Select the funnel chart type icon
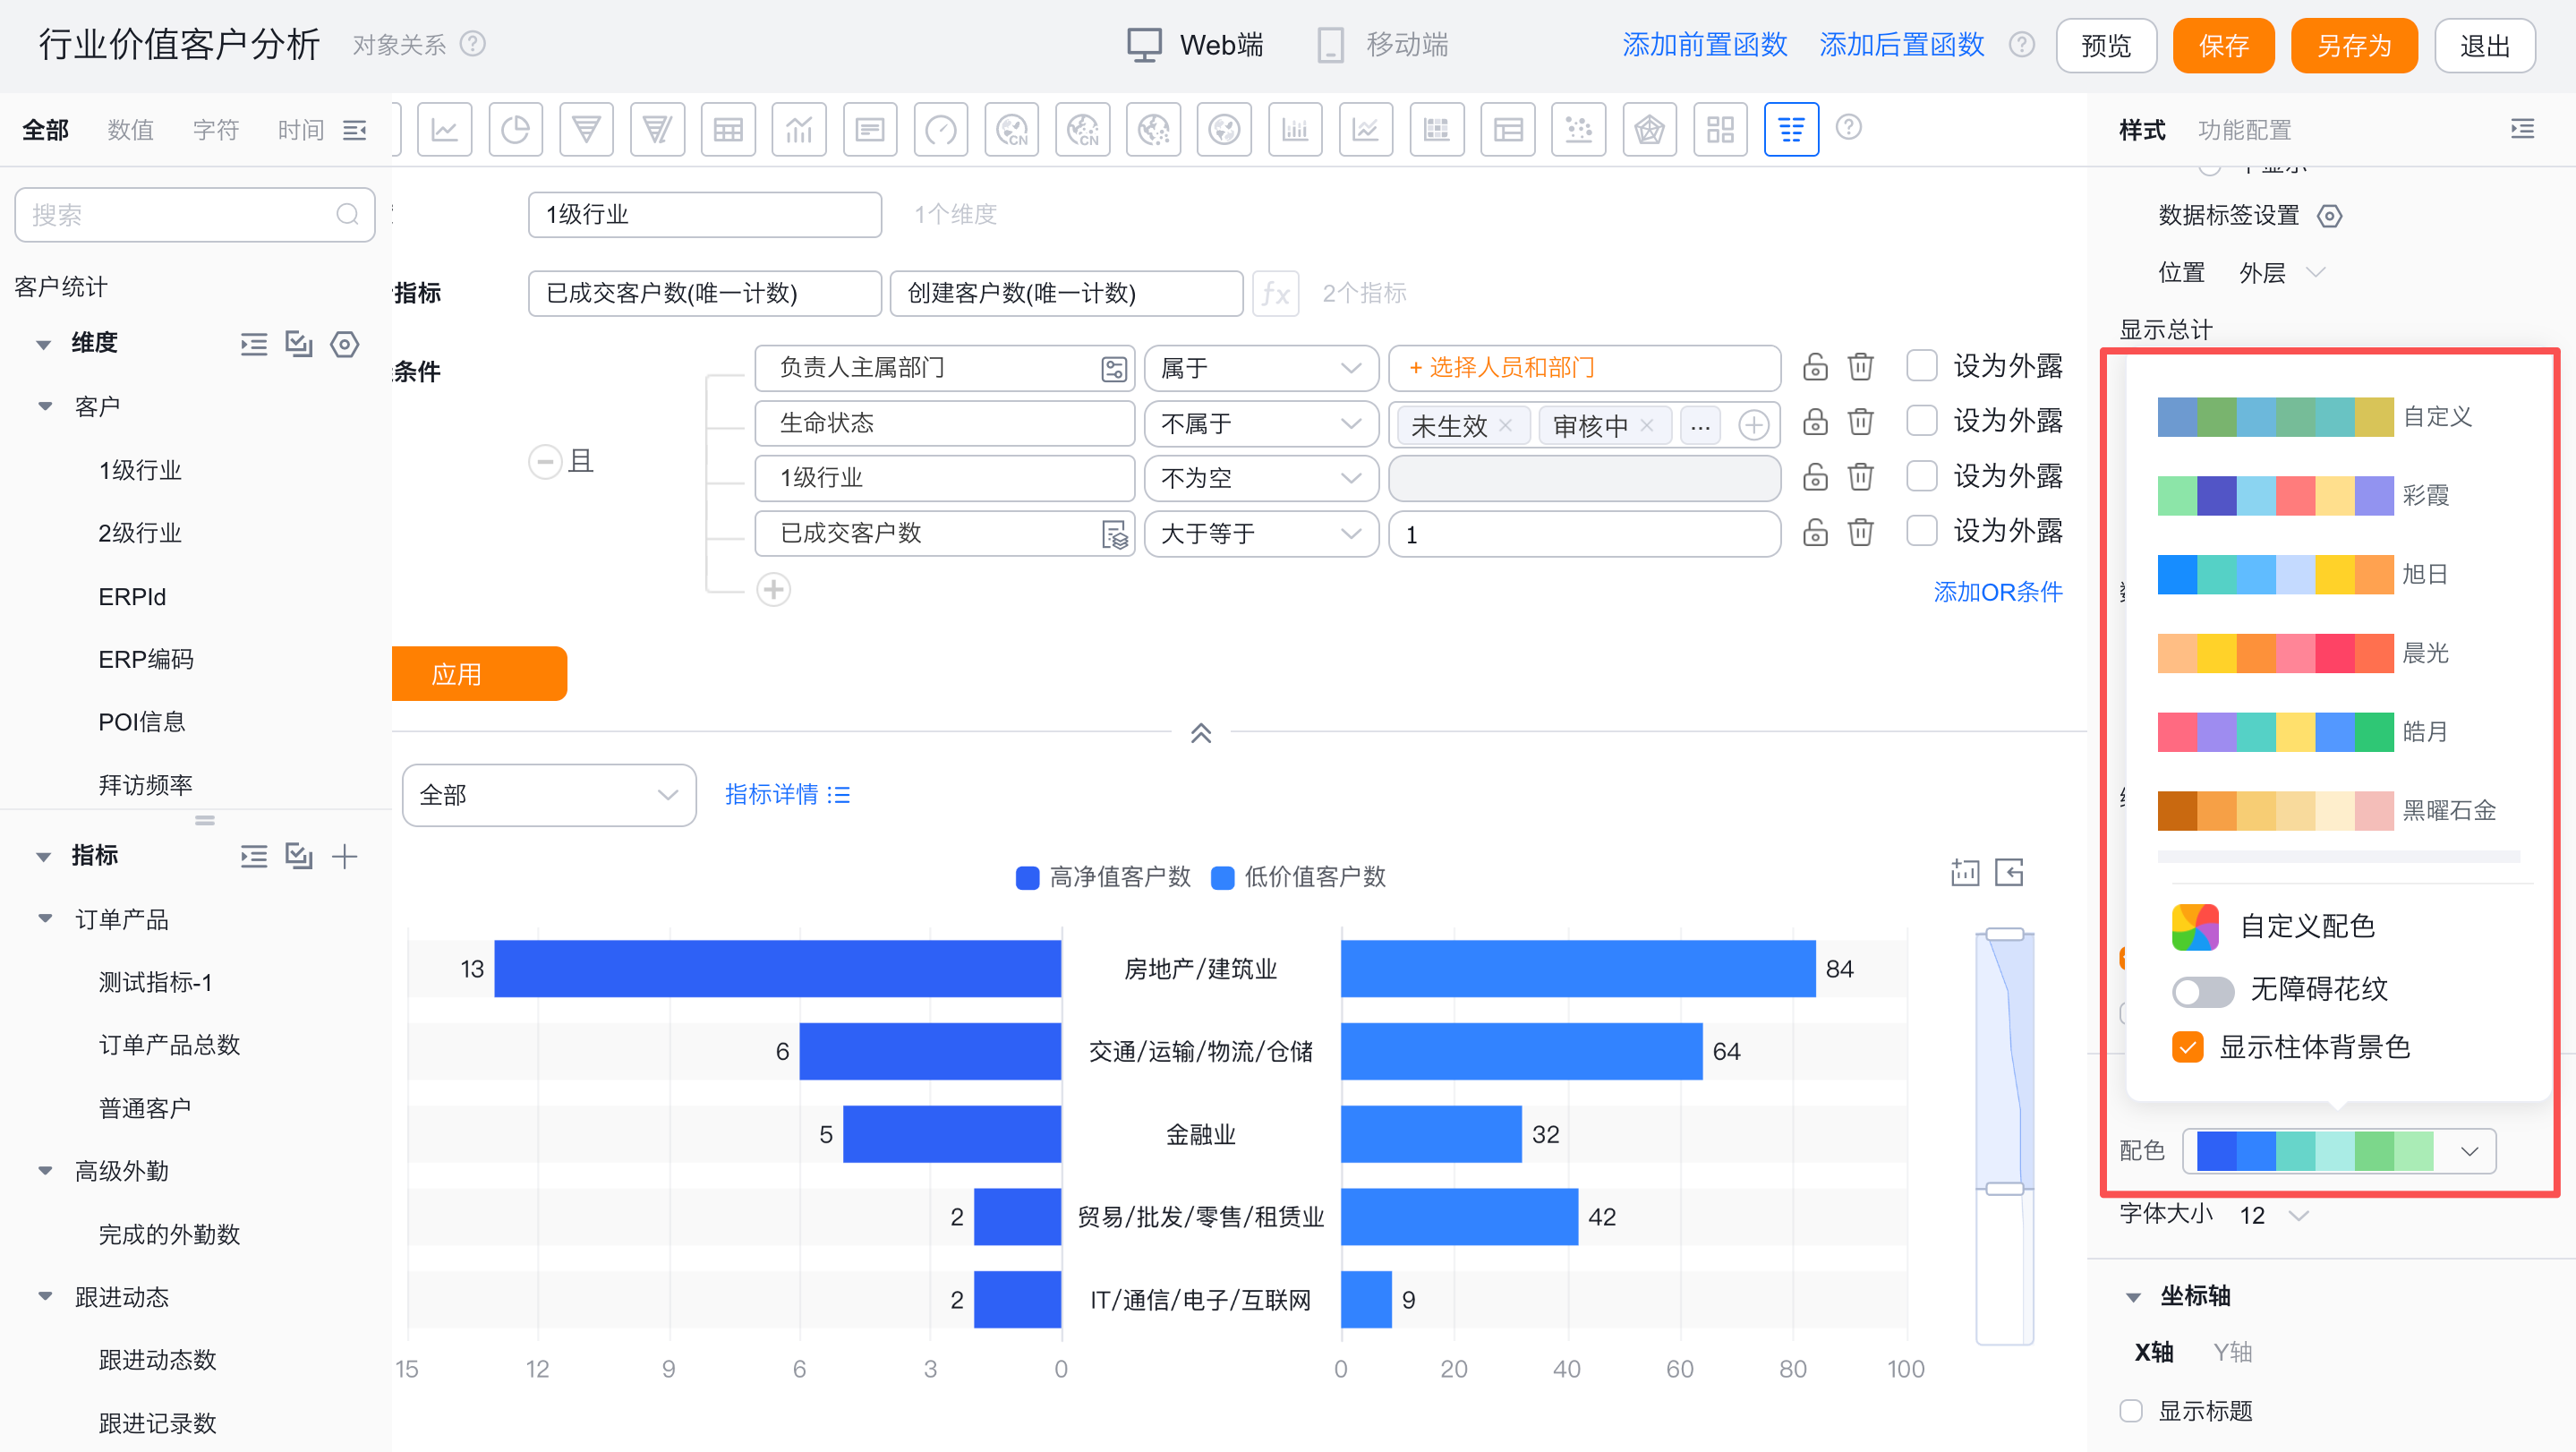The image size is (2576, 1452). [x=586, y=130]
